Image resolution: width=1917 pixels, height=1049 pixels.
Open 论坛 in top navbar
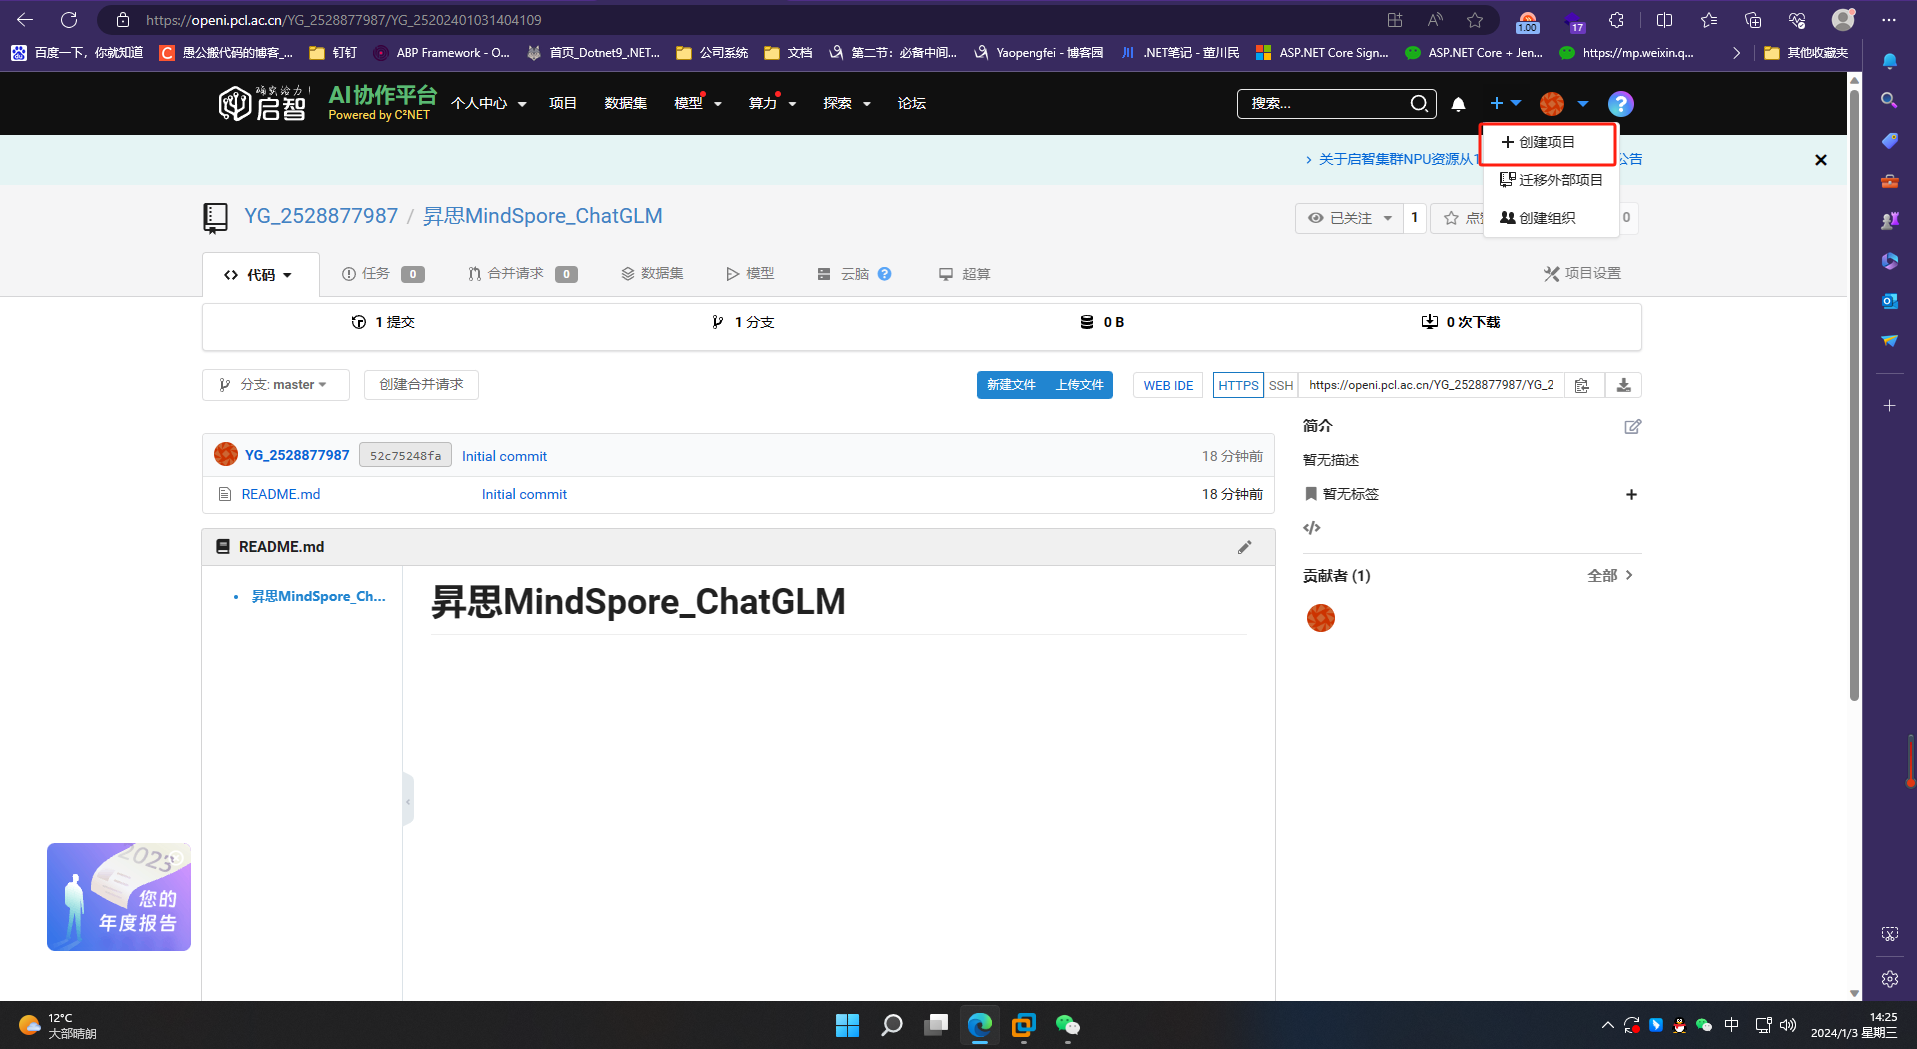click(x=911, y=104)
